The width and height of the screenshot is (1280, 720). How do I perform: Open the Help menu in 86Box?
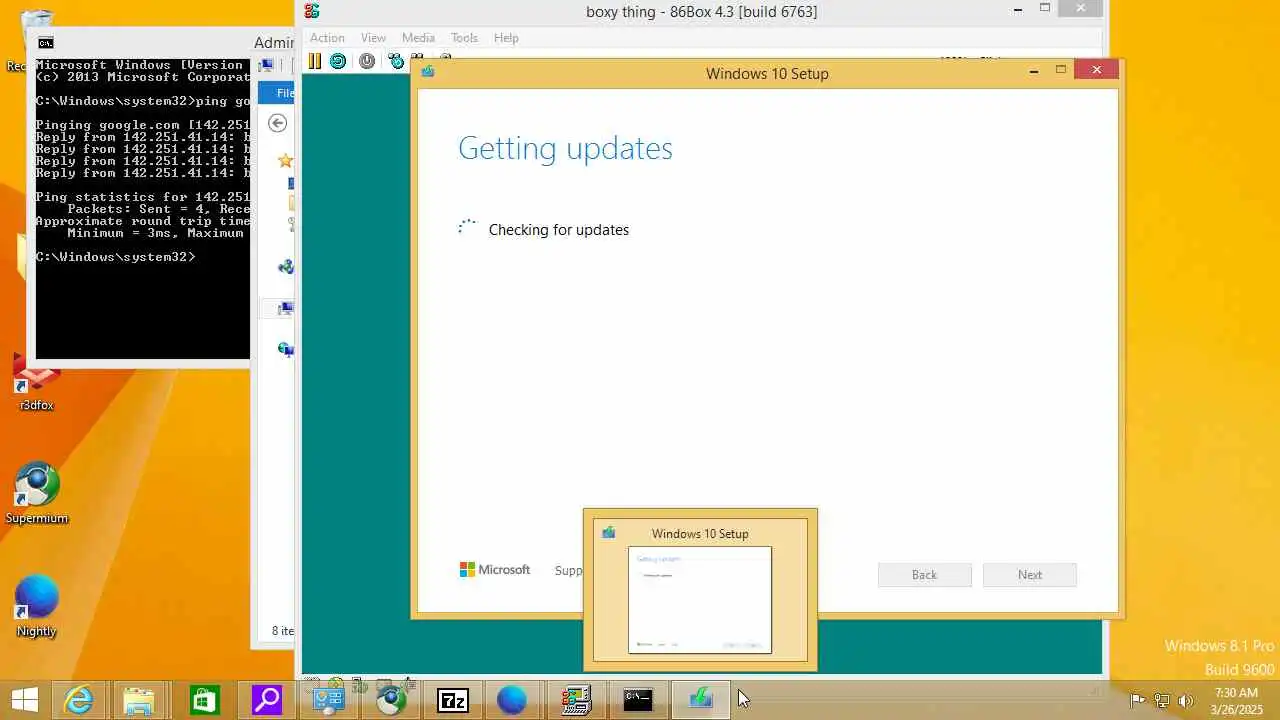pos(506,38)
